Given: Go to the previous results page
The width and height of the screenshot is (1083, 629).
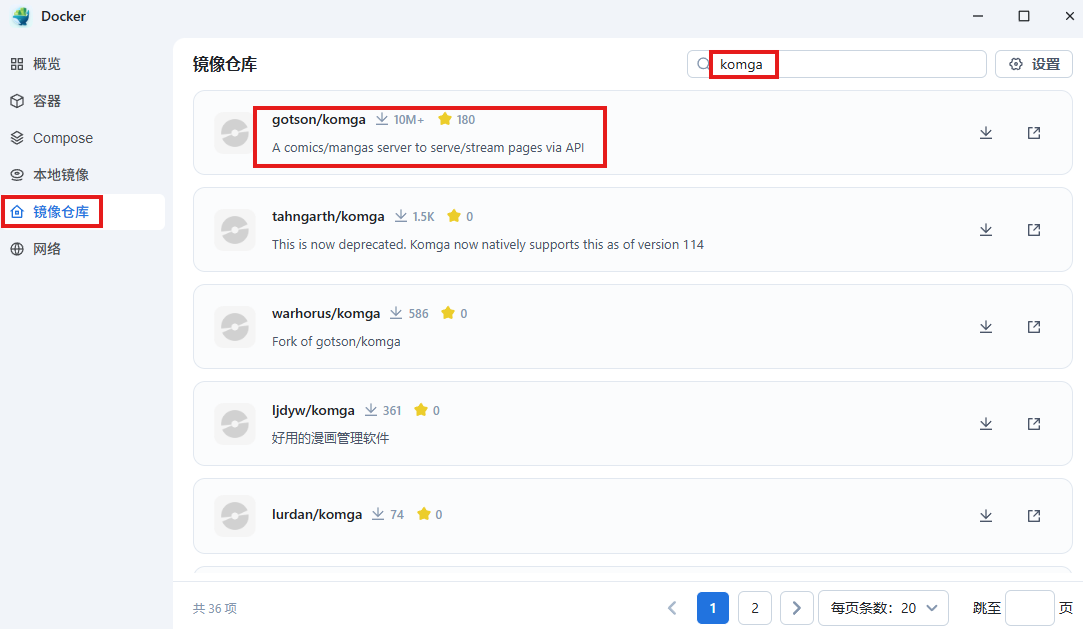Looking at the screenshot, I should click(672, 608).
